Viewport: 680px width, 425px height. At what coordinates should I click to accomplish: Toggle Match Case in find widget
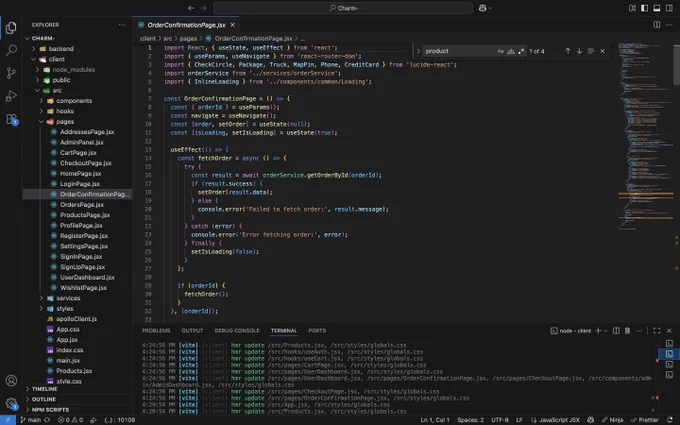(500, 51)
